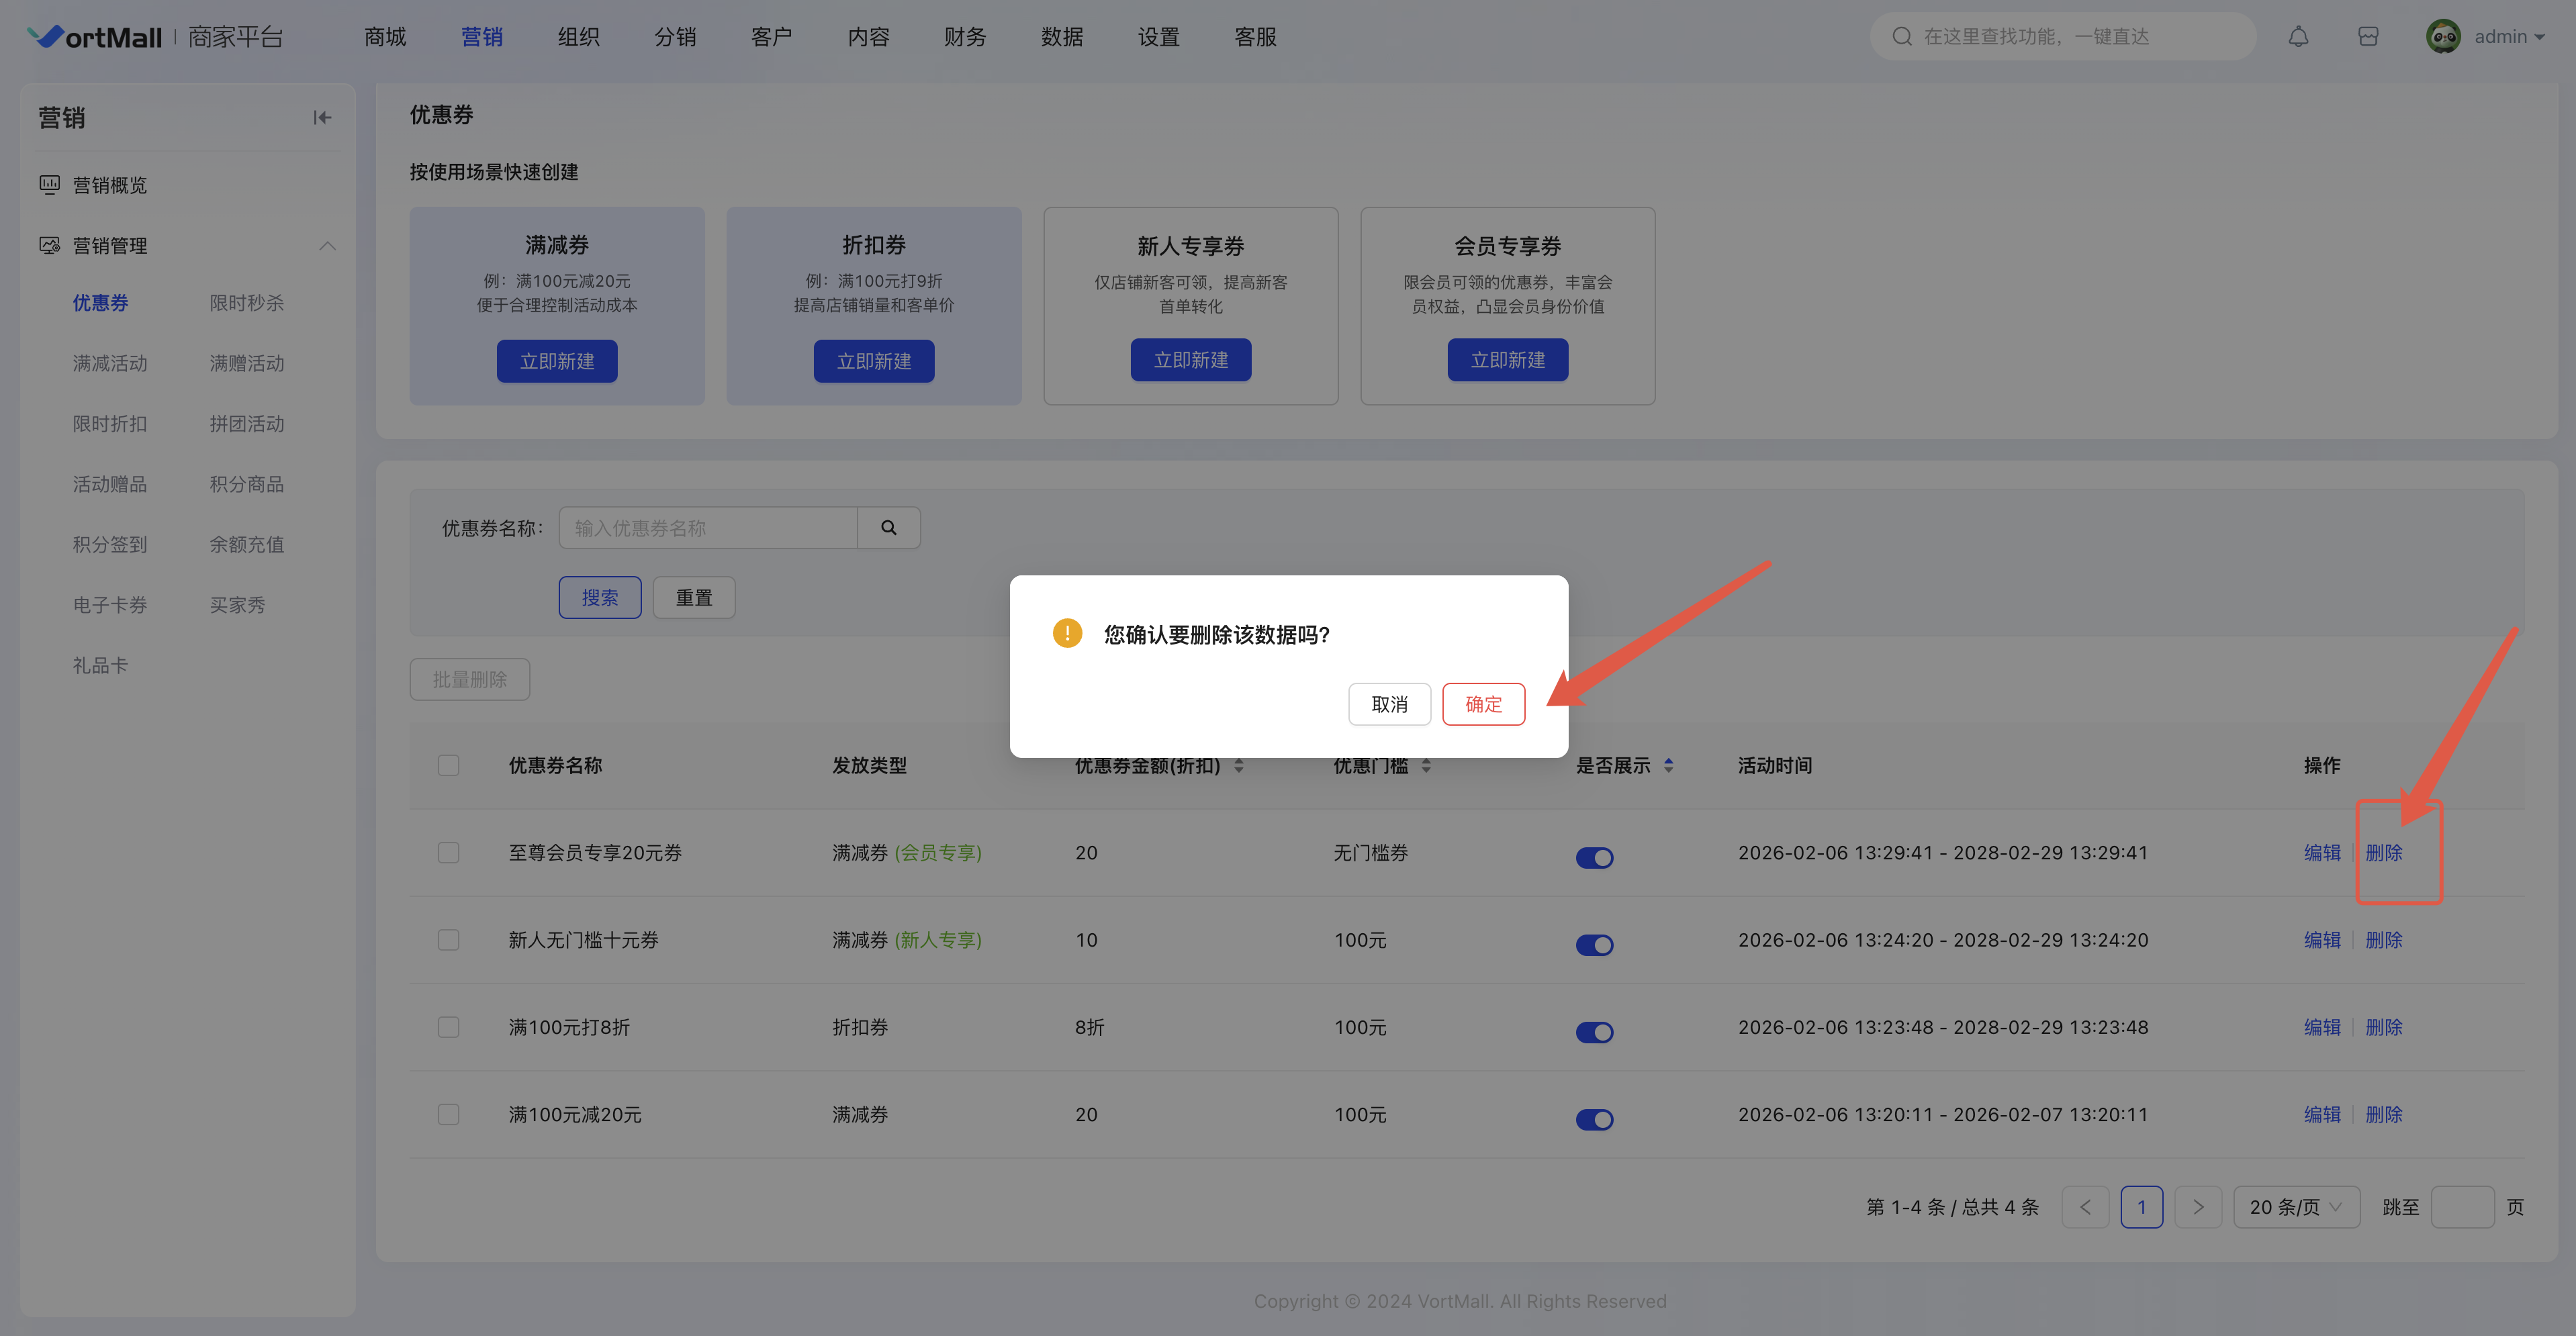Screen dimensions: 2576x1336
Task: Collapse the 营销管理 menu section
Action: [327, 246]
